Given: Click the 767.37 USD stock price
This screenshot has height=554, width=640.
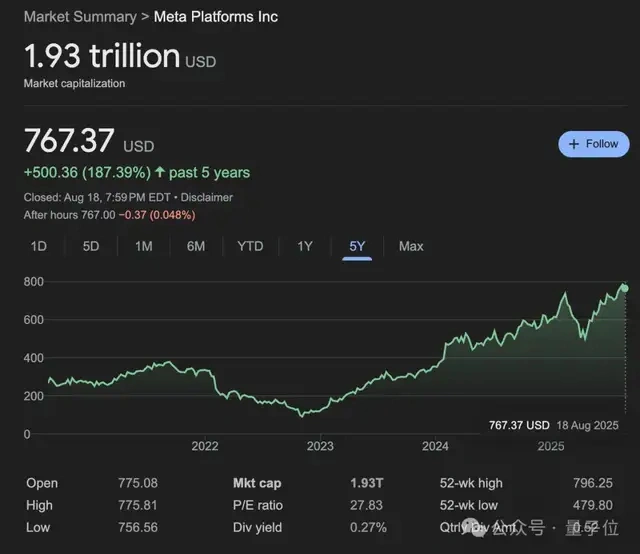Looking at the screenshot, I should pyautogui.click(x=89, y=141).
